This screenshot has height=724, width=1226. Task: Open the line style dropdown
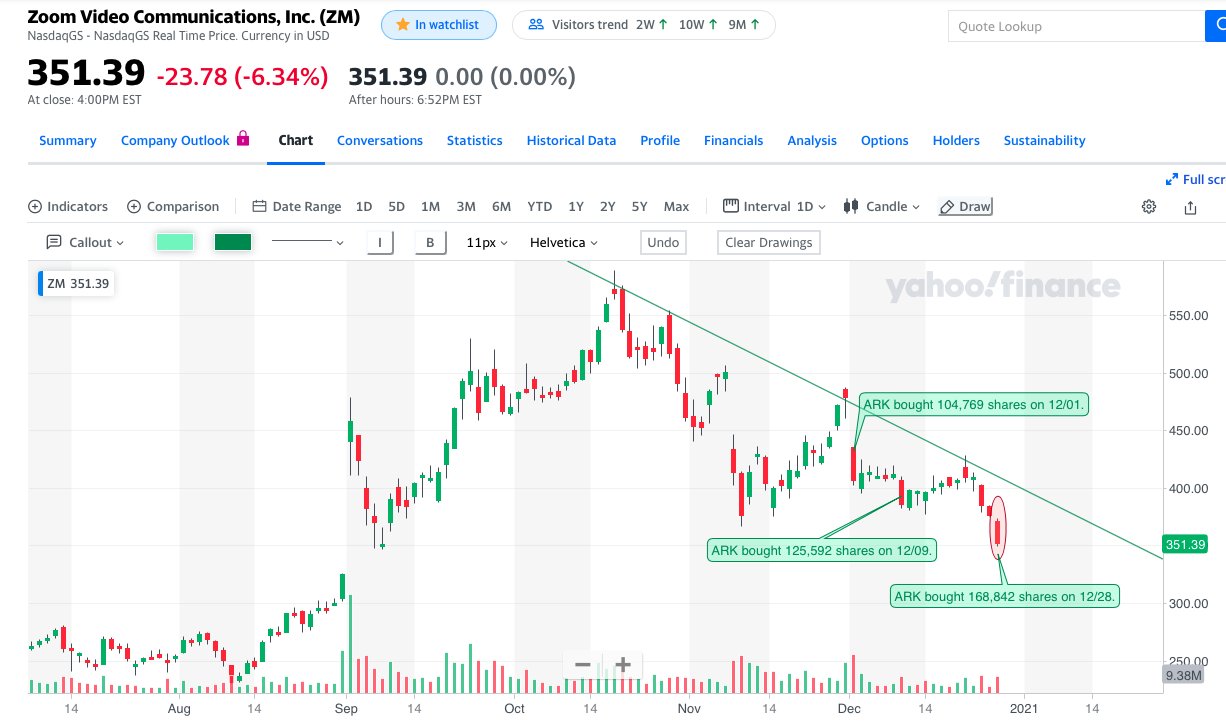[308, 242]
